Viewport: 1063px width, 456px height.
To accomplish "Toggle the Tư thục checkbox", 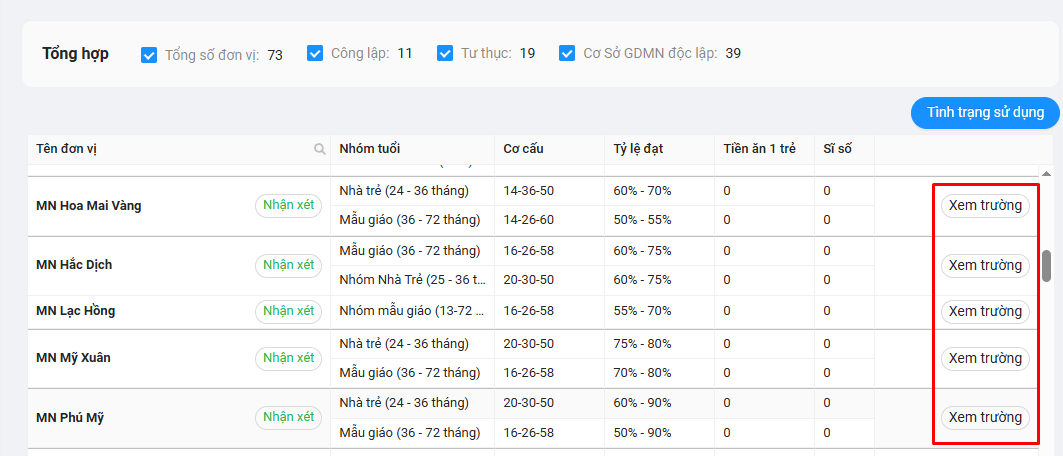I will (445, 53).
